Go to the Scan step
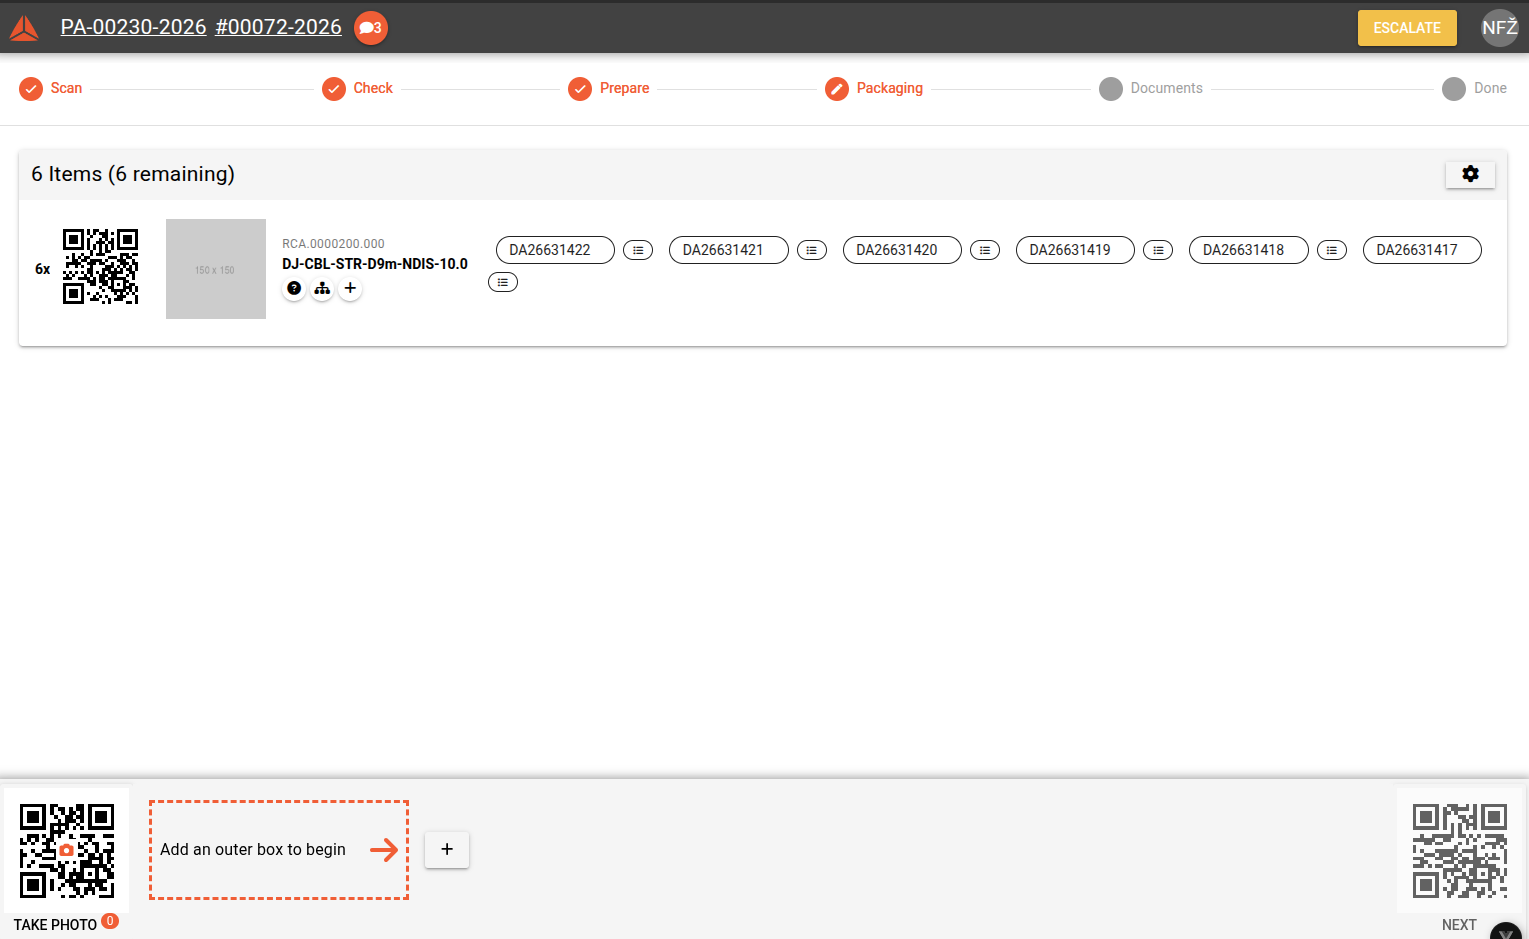 51,88
